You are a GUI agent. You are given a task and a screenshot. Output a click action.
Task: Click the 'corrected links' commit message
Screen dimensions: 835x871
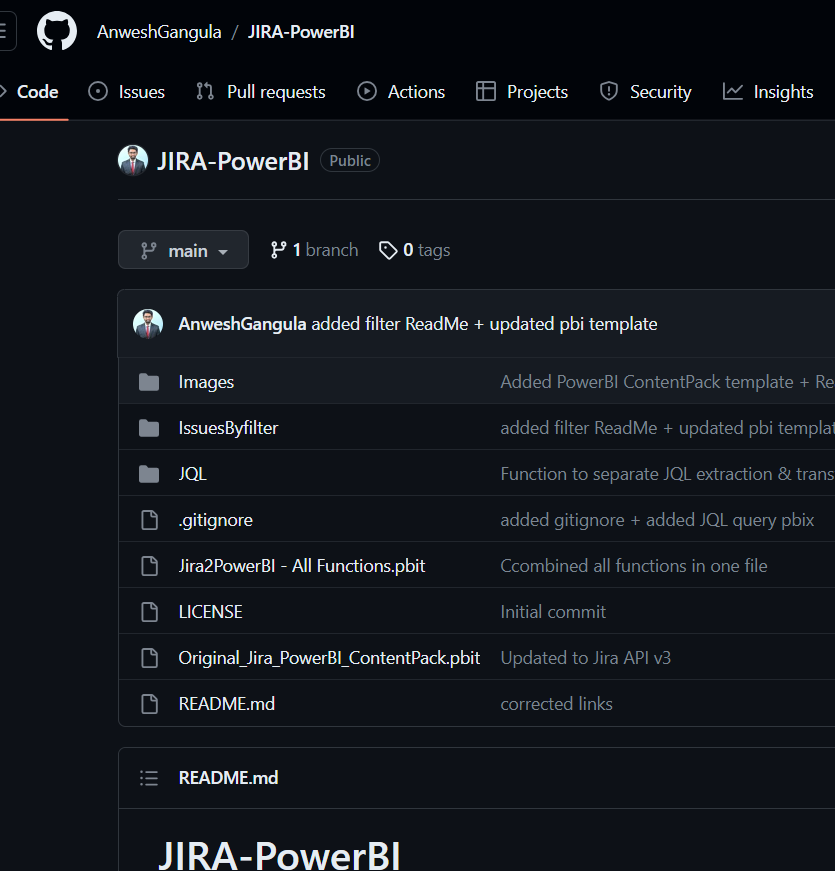click(x=557, y=704)
